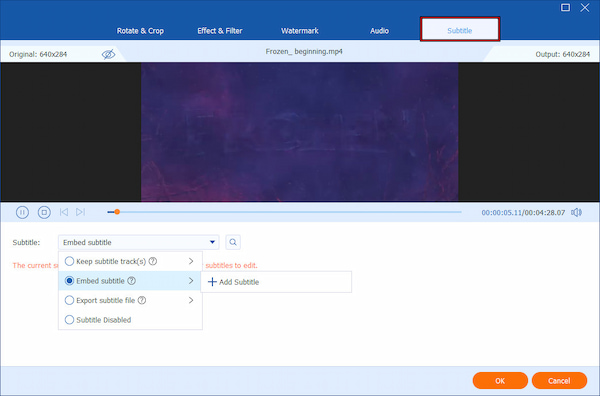
Task: Select Subtitle Disabled radio button
Action: click(69, 320)
